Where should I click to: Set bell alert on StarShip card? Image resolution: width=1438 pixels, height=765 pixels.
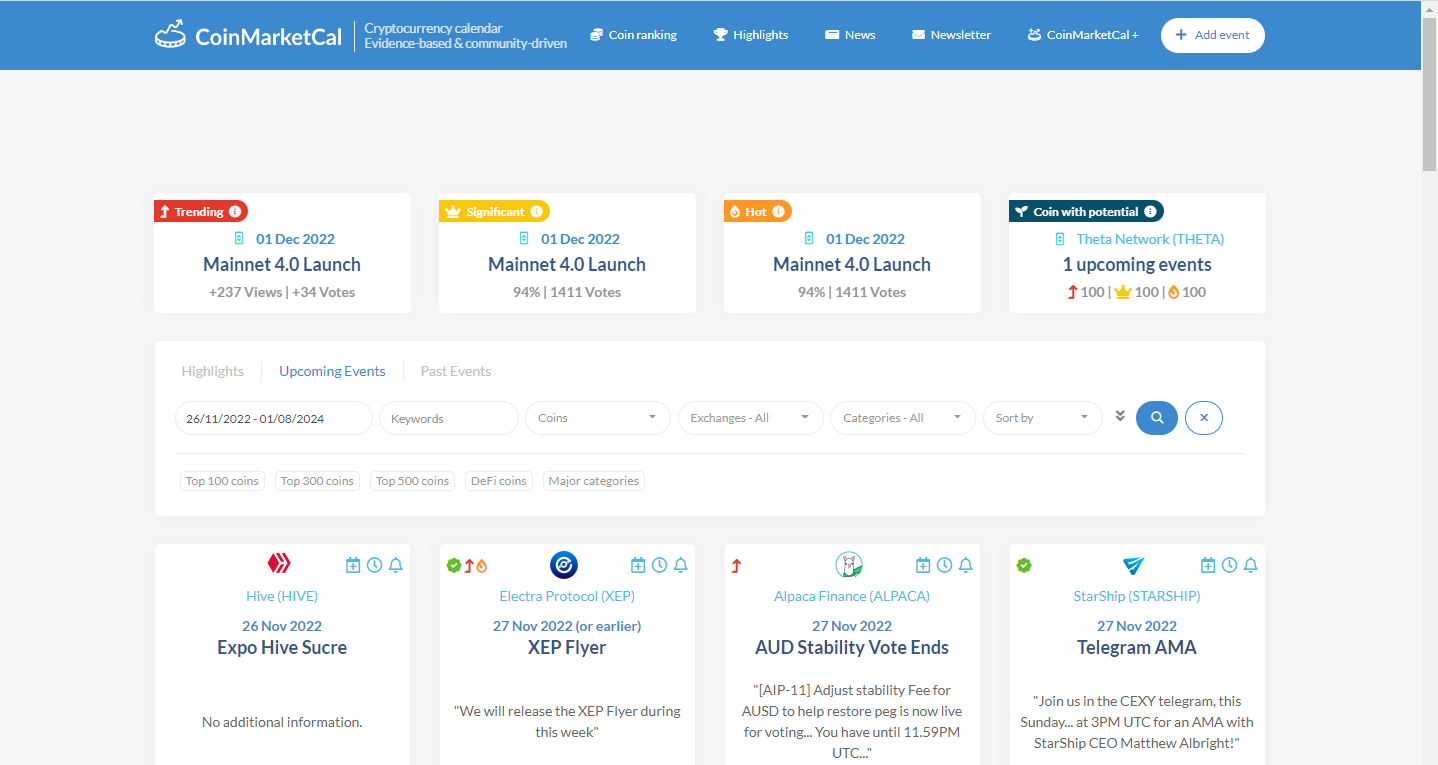pyautogui.click(x=1251, y=566)
